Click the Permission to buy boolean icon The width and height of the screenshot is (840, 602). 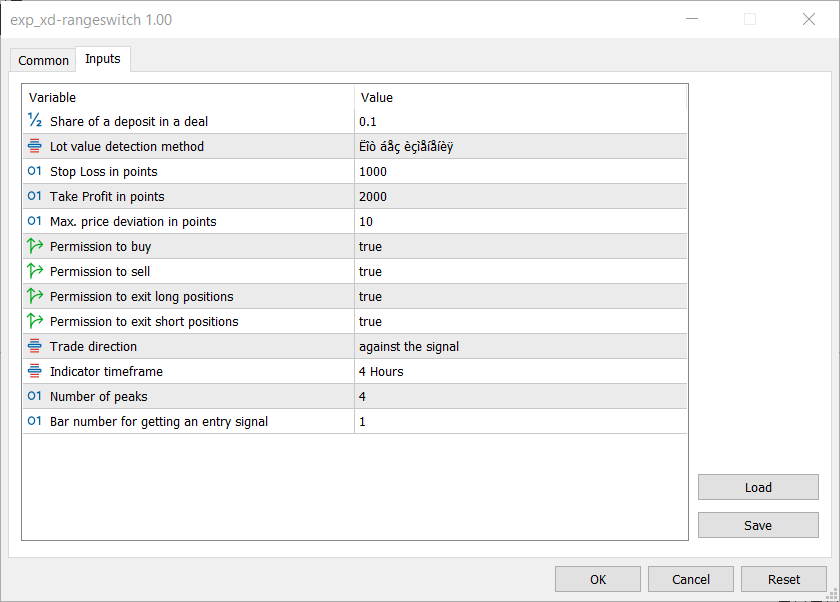(x=35, y=246)
